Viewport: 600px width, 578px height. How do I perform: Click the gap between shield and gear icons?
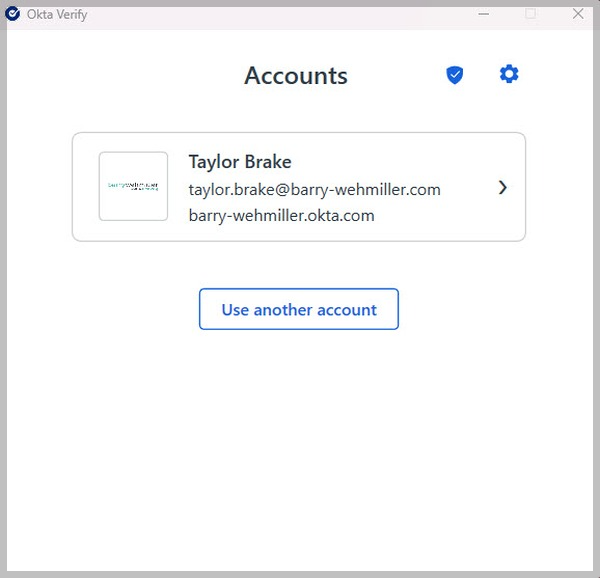(482, 75)
